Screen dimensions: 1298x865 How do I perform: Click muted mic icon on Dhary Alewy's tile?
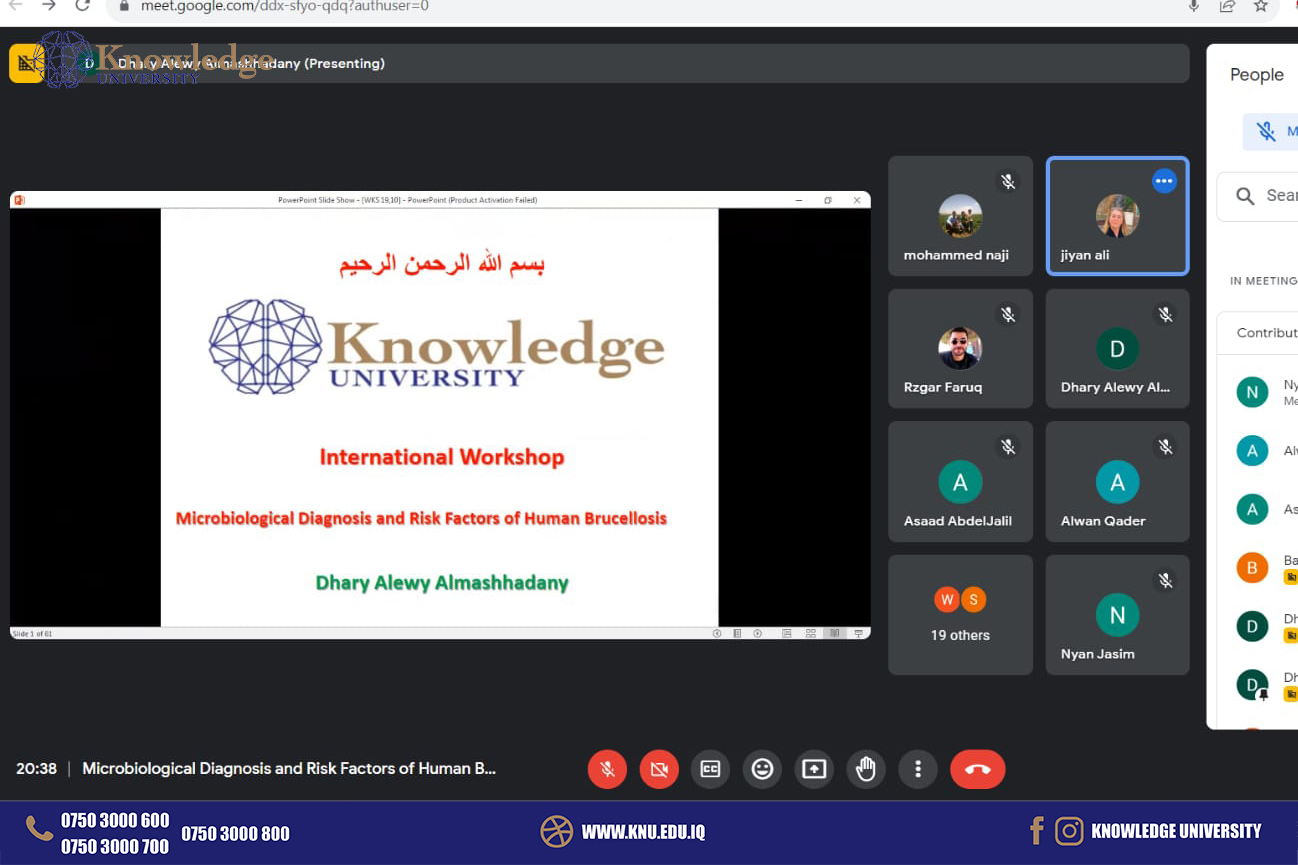pos(1165,315)
